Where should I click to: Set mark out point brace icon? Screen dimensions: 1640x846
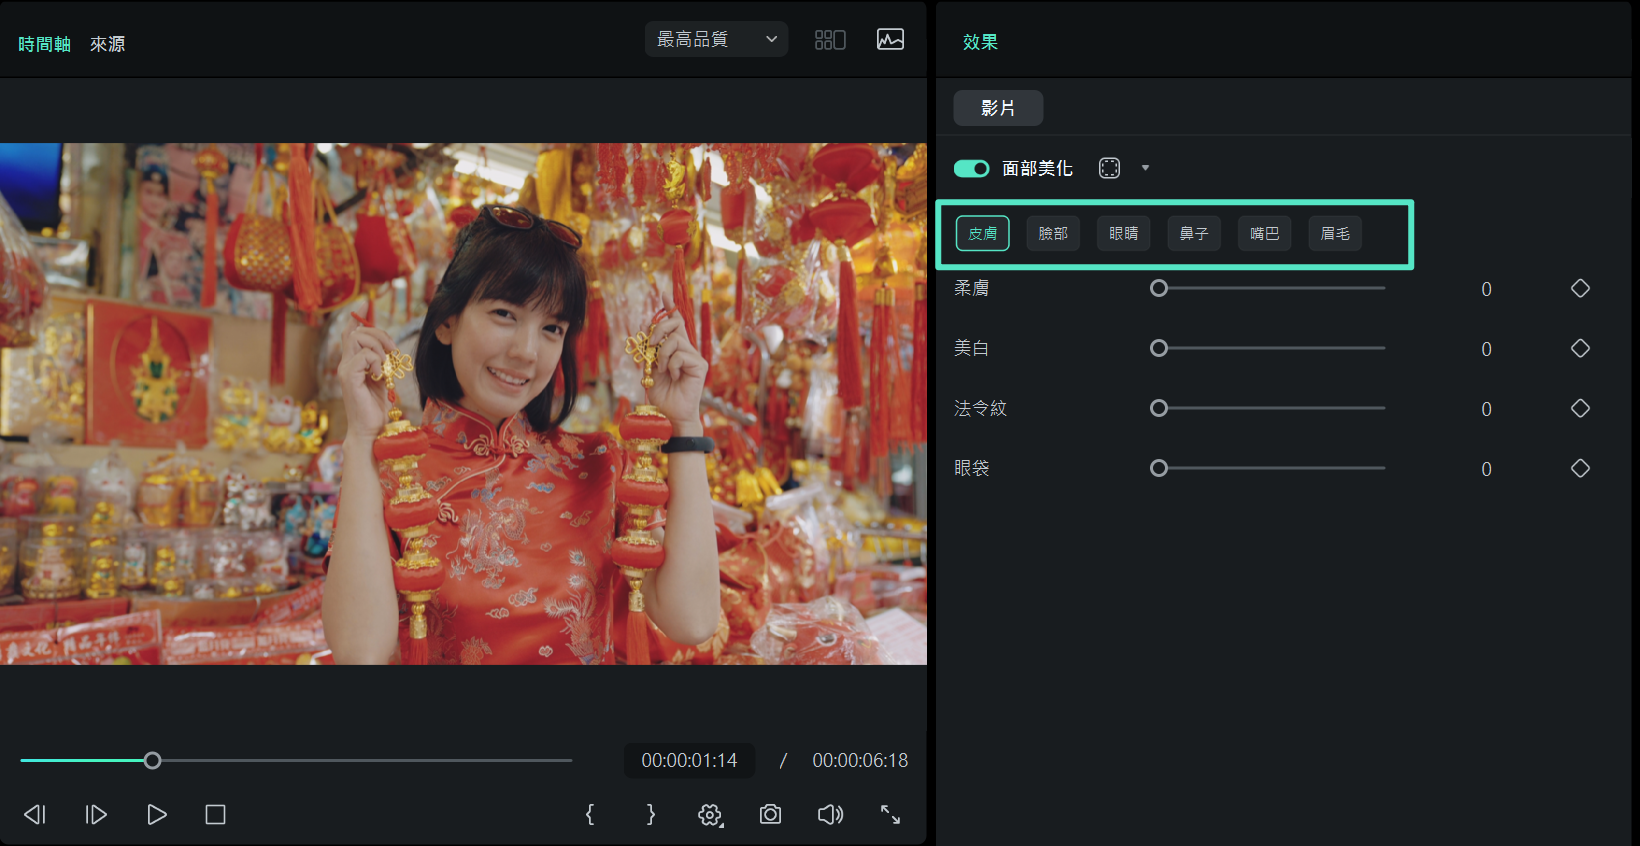[651, 815]
